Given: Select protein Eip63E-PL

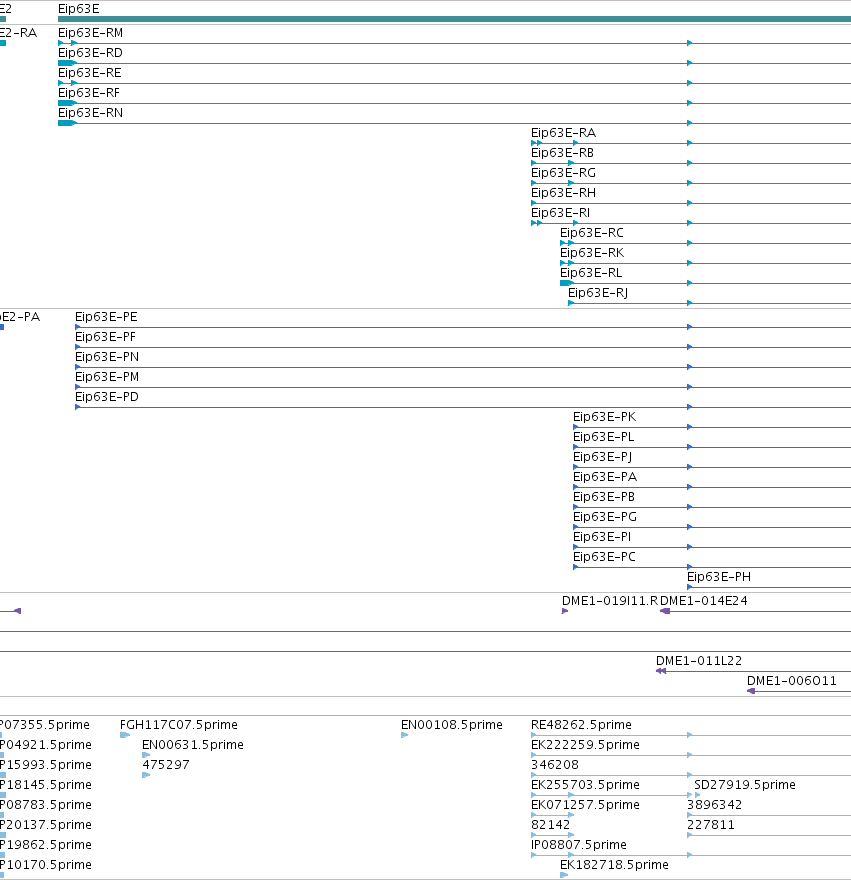Looking at the screenshot, I should tap(603, 437).
